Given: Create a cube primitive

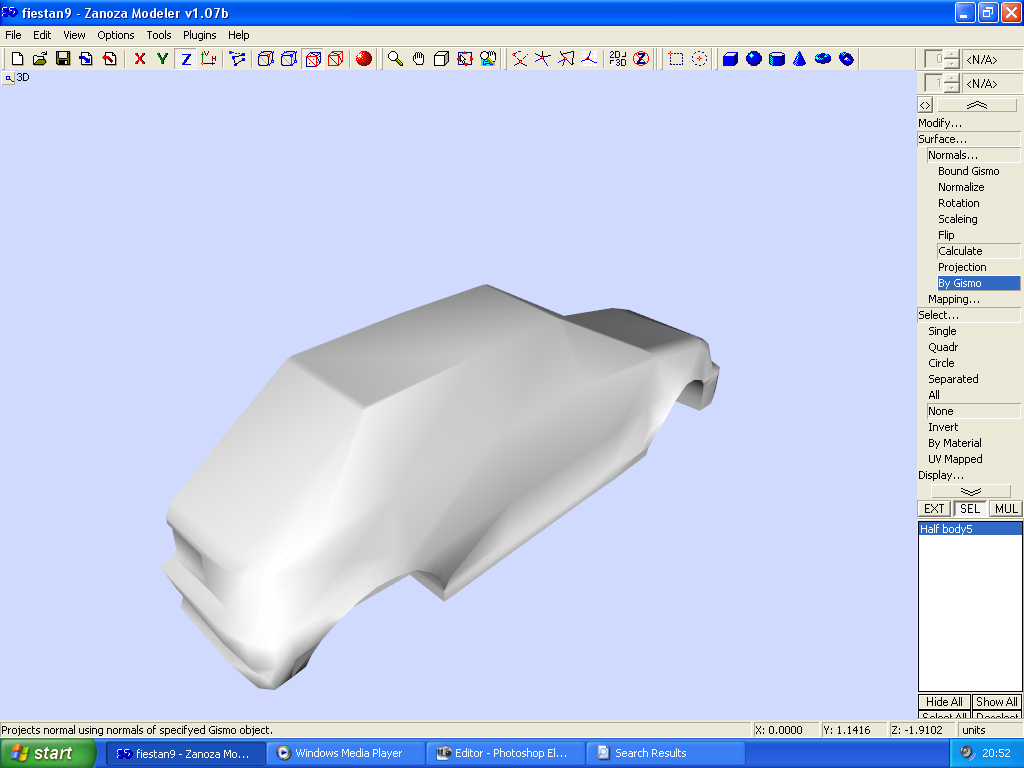Looking at the screenshot, I should [x=730, y=59].
